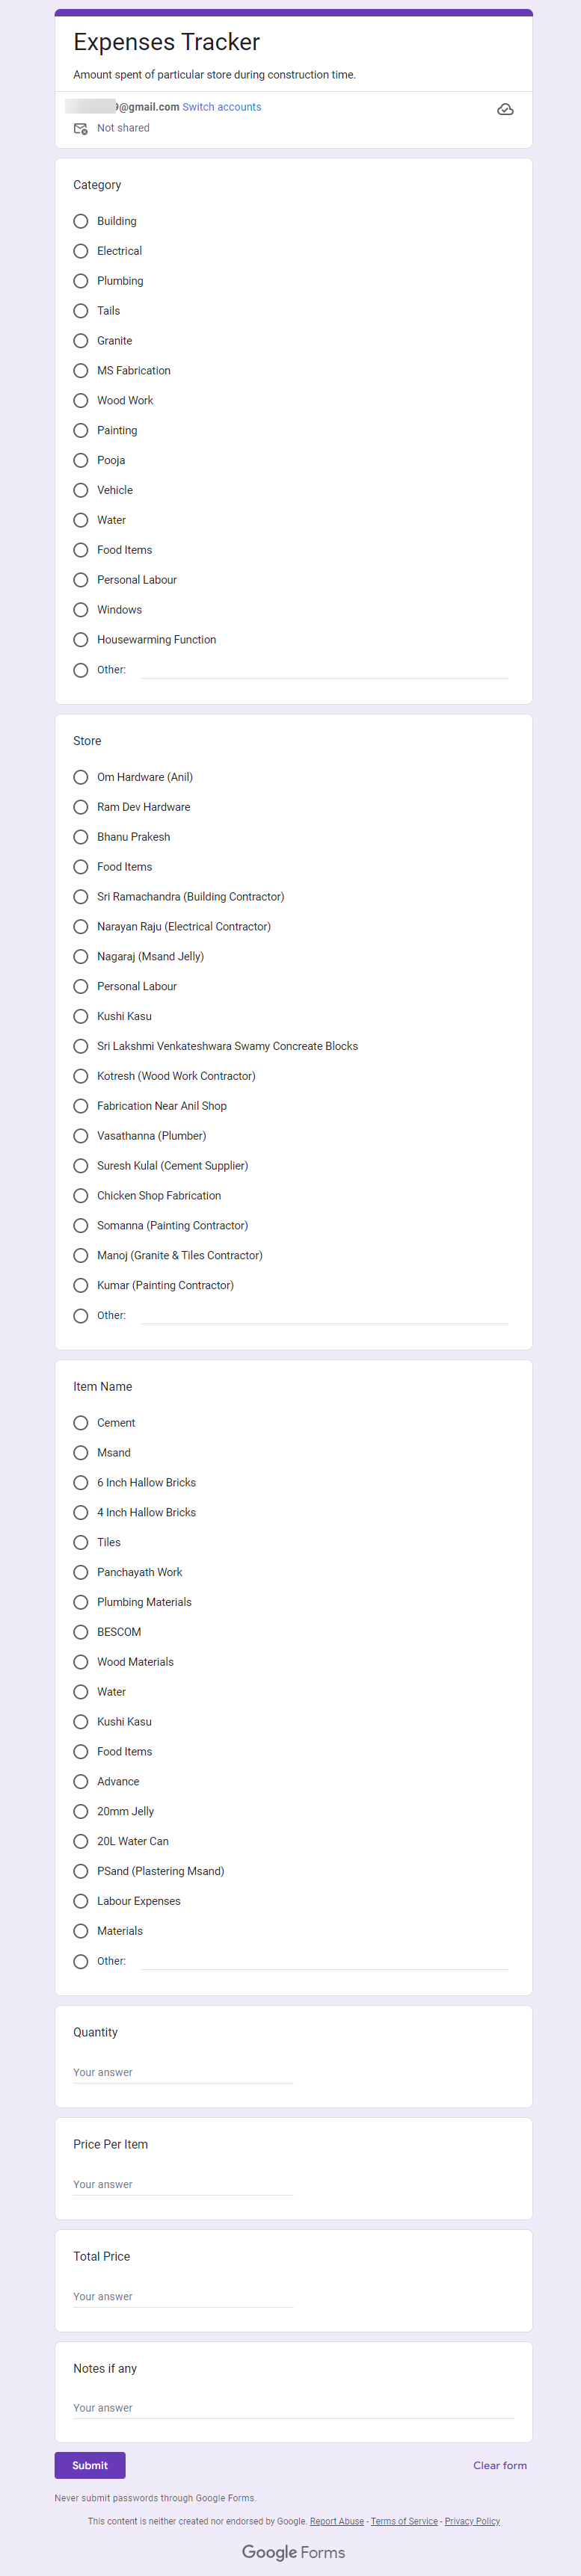This screenshot has height=2576, width=581.
Task: Open the Terms of Service page
Action: tap(404, 2521)
